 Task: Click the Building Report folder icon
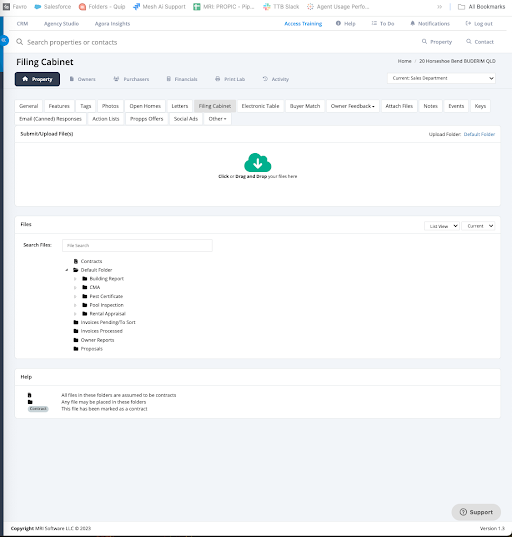[x=85, y=278]
